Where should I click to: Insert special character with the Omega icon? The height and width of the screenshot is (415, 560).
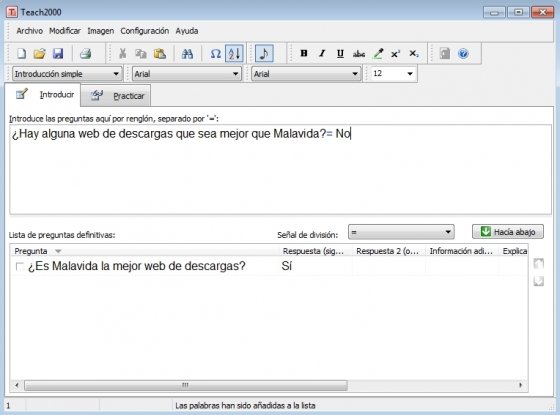point(215,54)
